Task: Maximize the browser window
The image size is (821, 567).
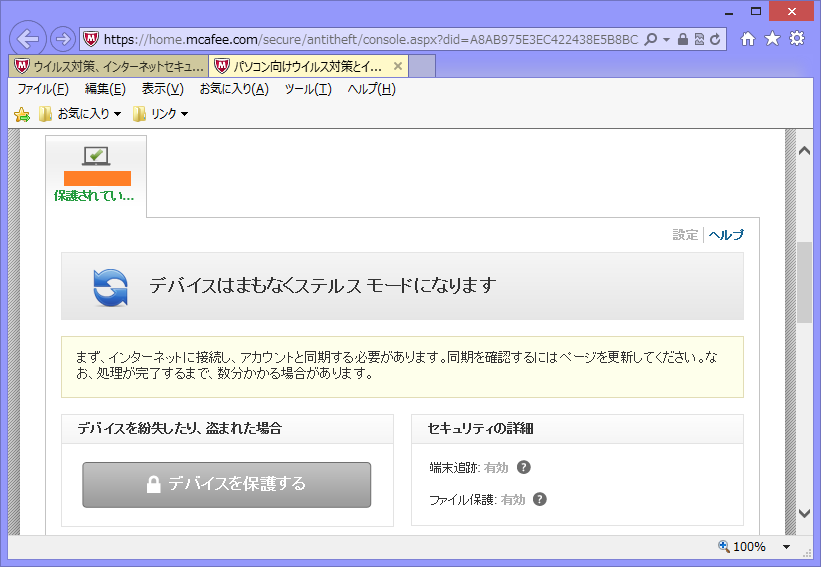Action: 756,12
